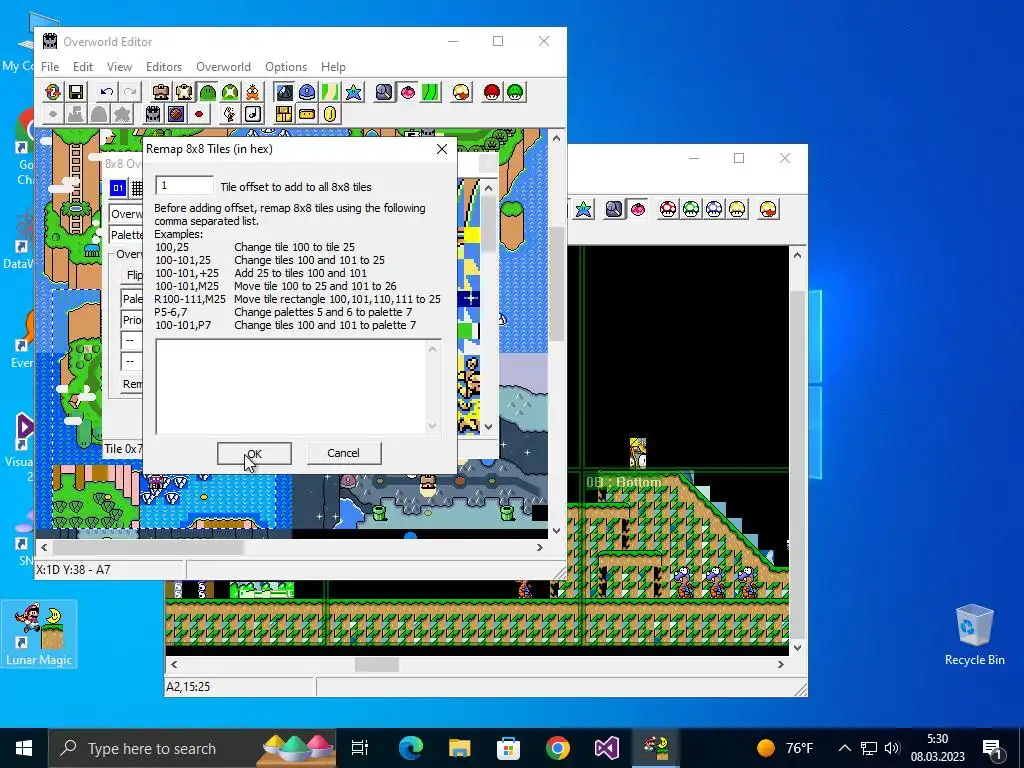The height and width of the screenshot is (768, 1024).
Task: Click the blue switch palace dome icon
Action: coord(307,92)
